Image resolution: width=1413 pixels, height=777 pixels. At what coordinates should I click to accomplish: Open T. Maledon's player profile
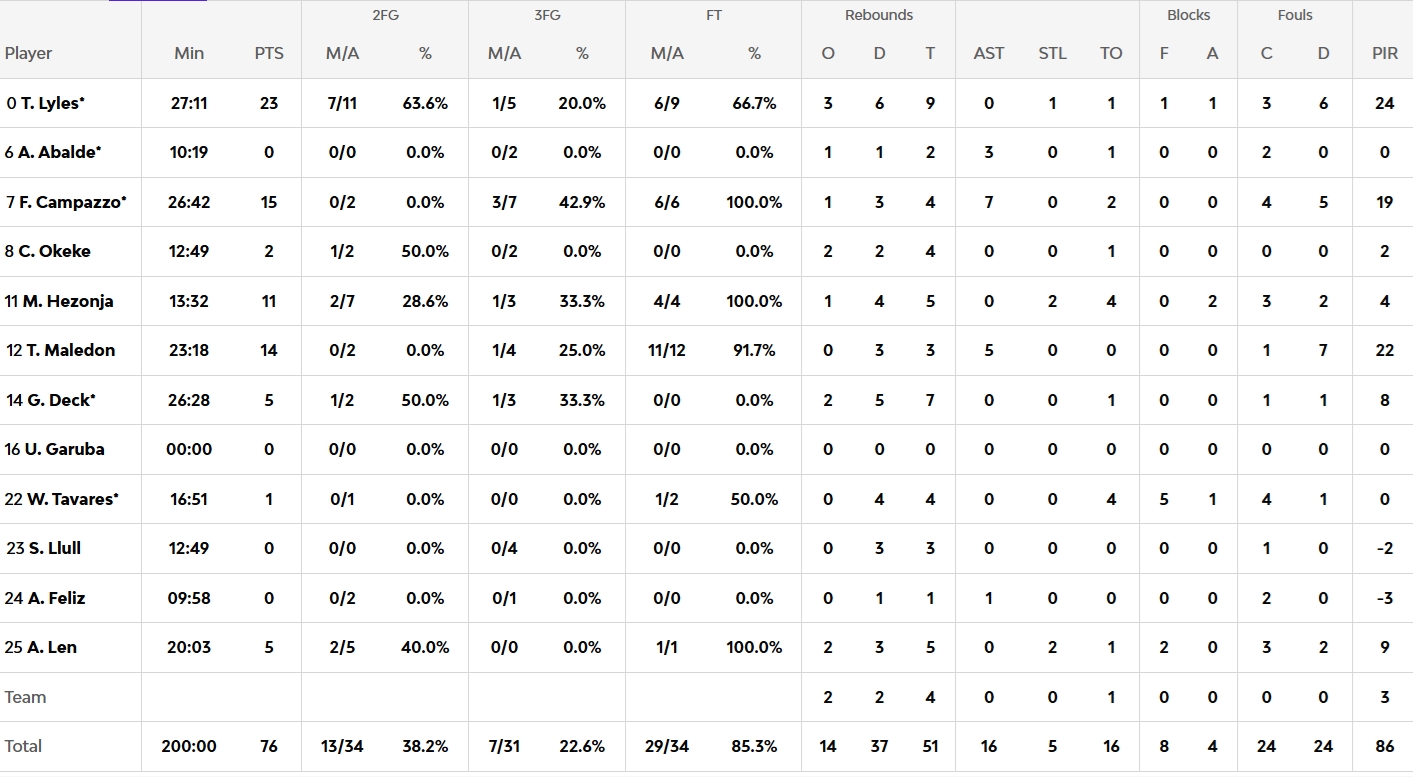(66, 350)
